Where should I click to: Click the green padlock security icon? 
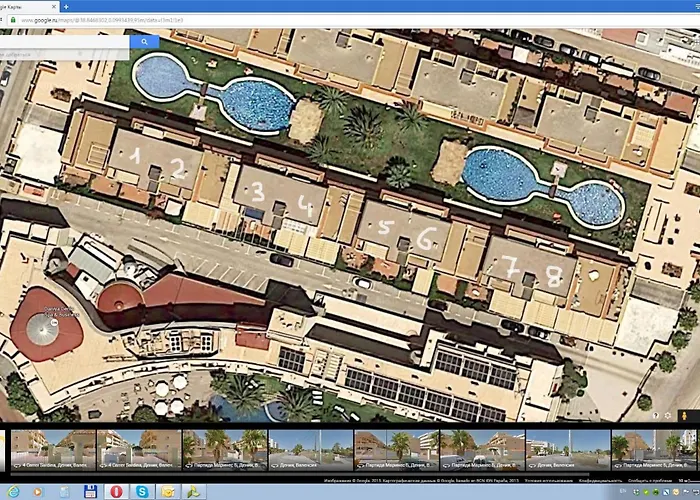(x=13, y=20)
